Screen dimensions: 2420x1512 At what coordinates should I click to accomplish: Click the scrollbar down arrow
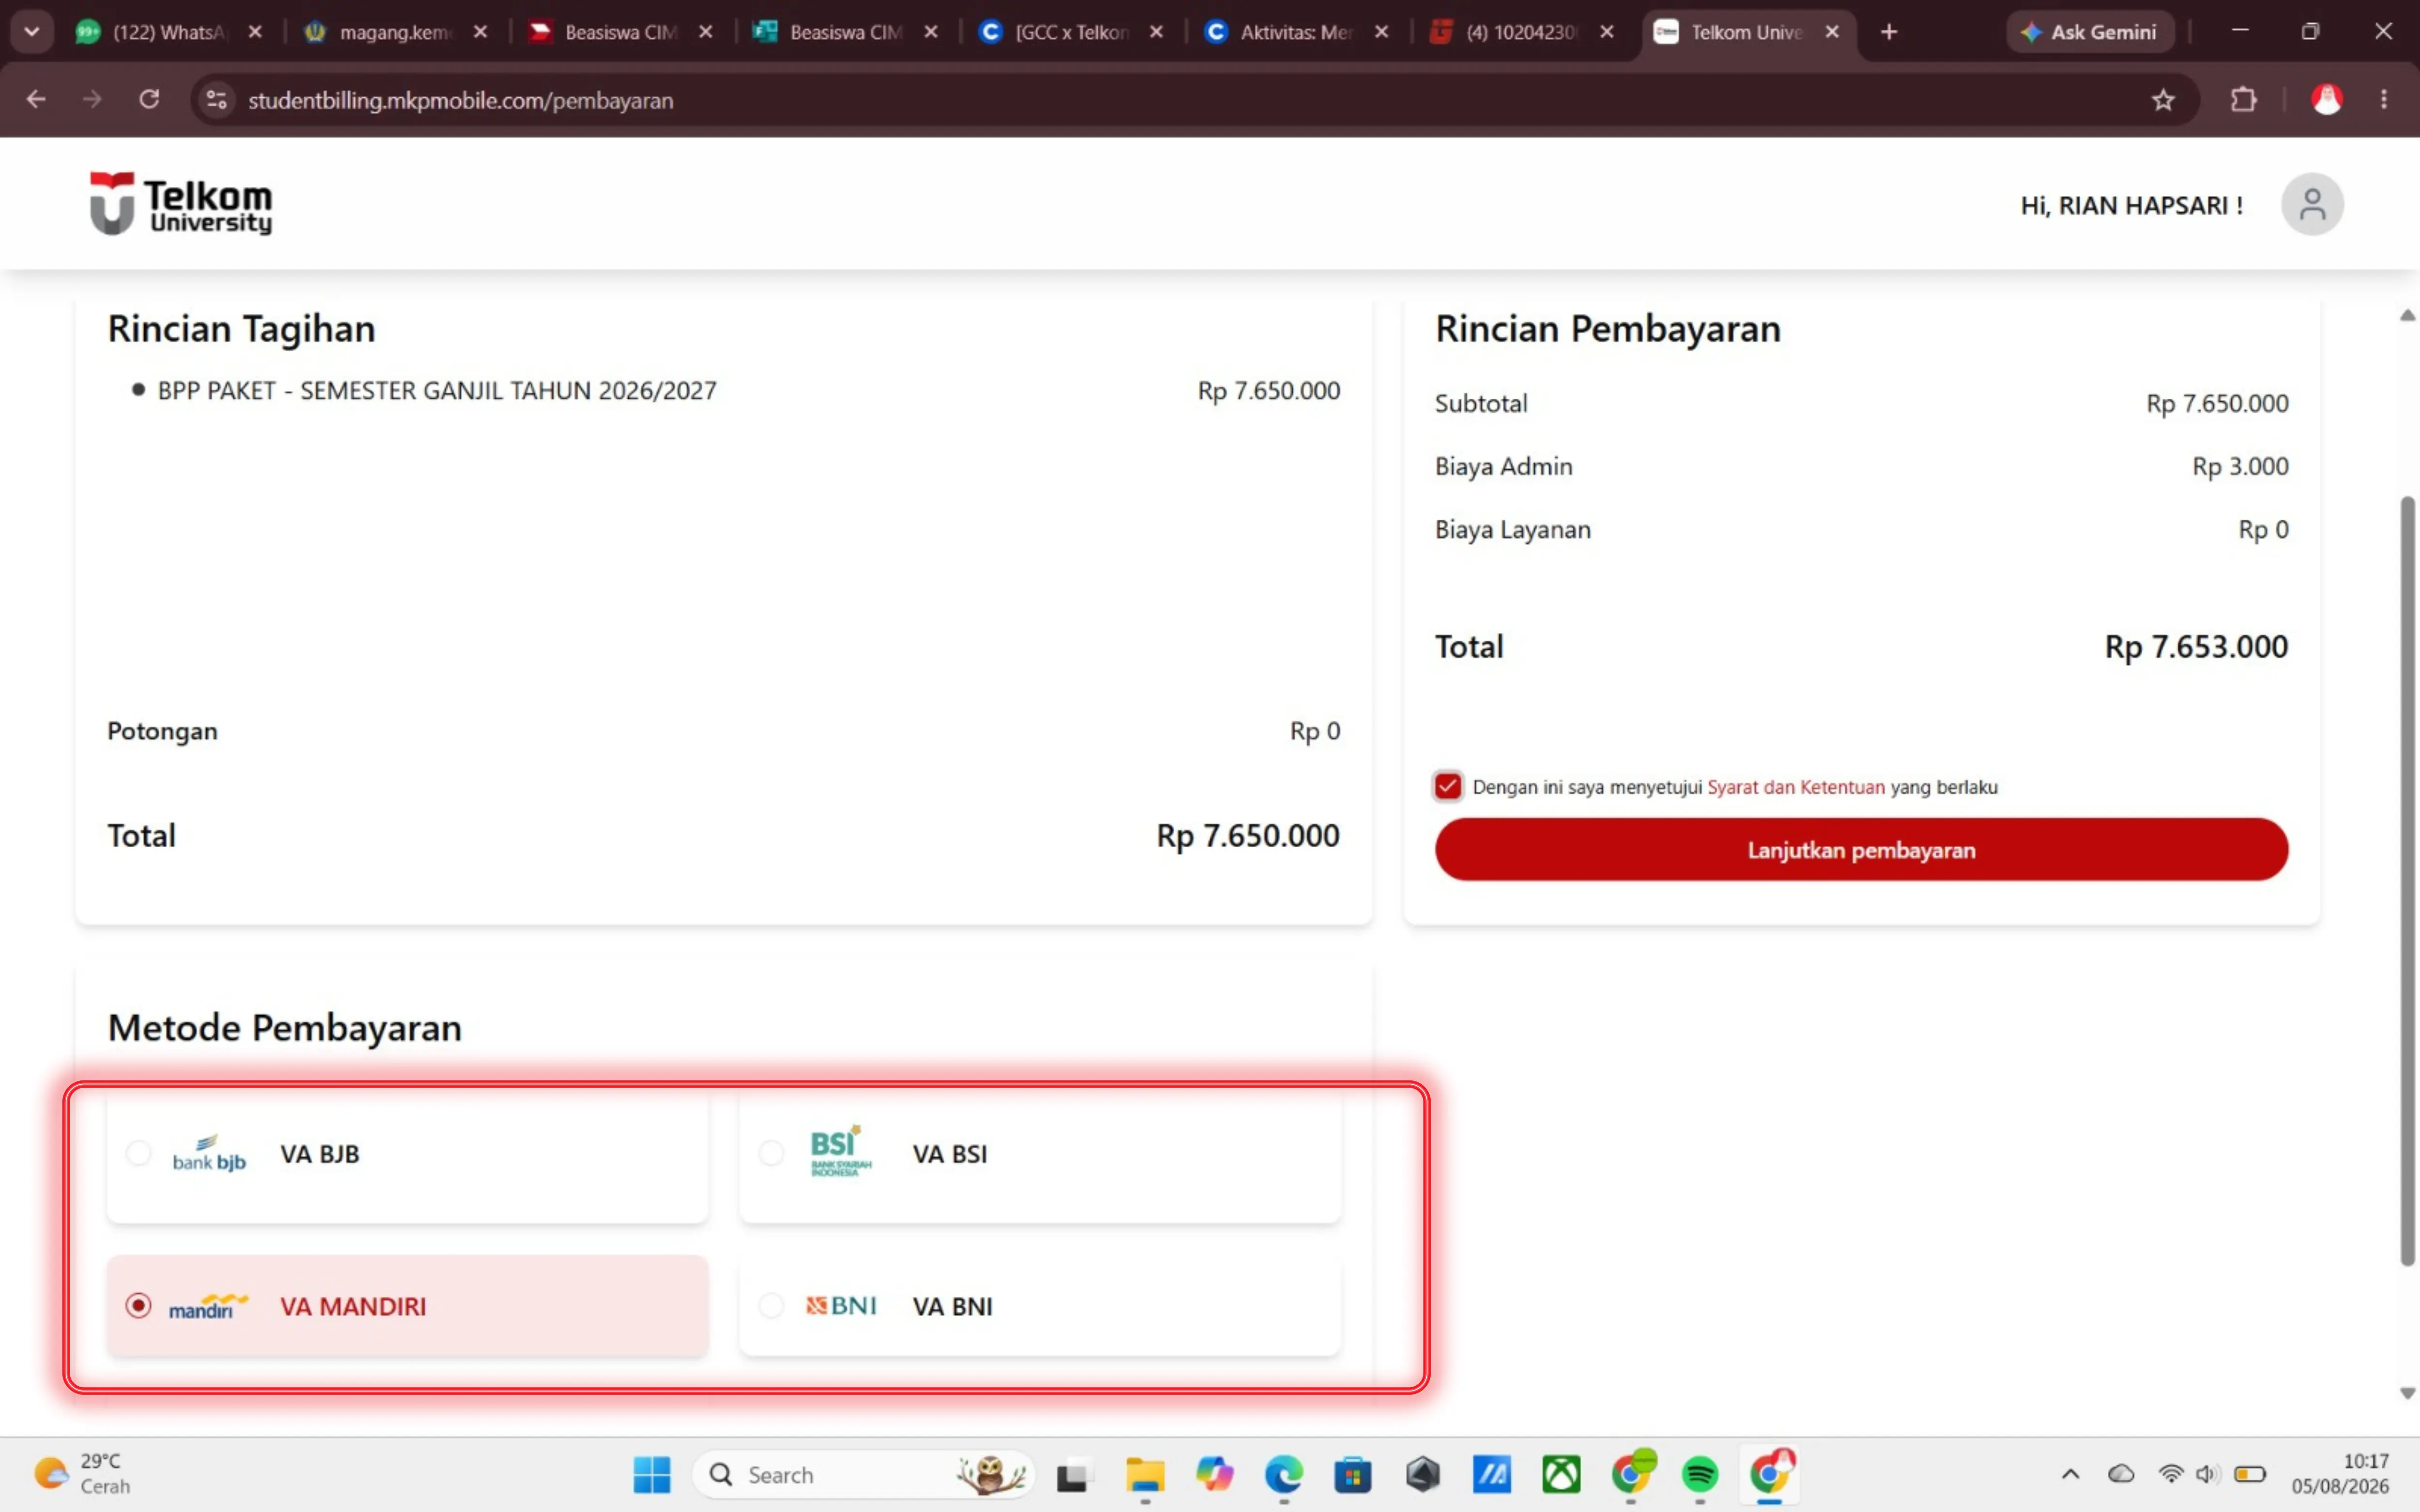pos(2408,1392)
